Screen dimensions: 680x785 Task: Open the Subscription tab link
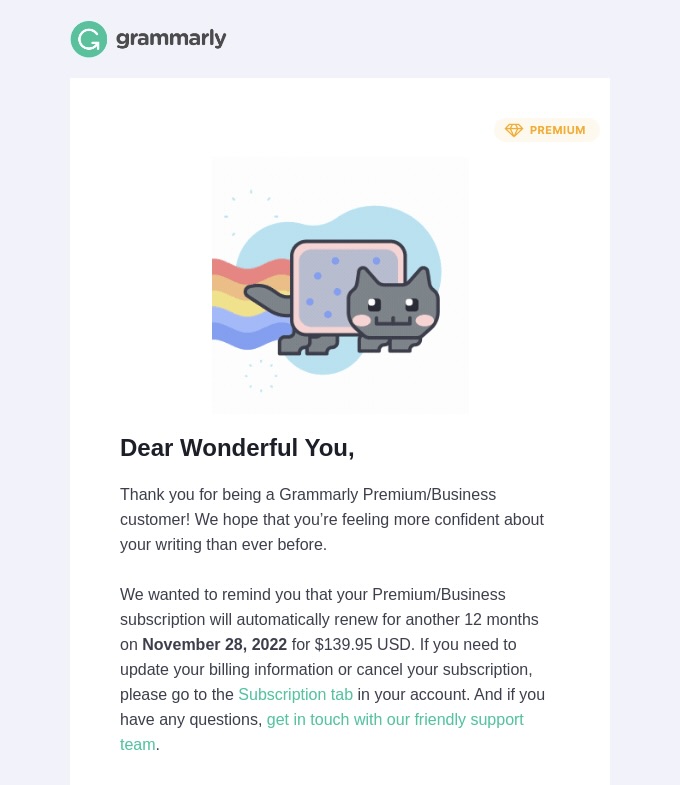coord(295,694)
